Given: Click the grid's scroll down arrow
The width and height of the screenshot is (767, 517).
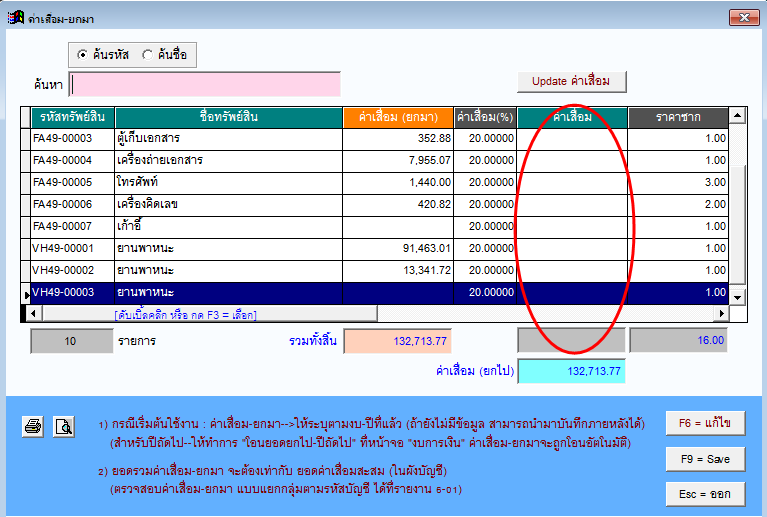Looking at the screenshot, I should tap(737, 297).
